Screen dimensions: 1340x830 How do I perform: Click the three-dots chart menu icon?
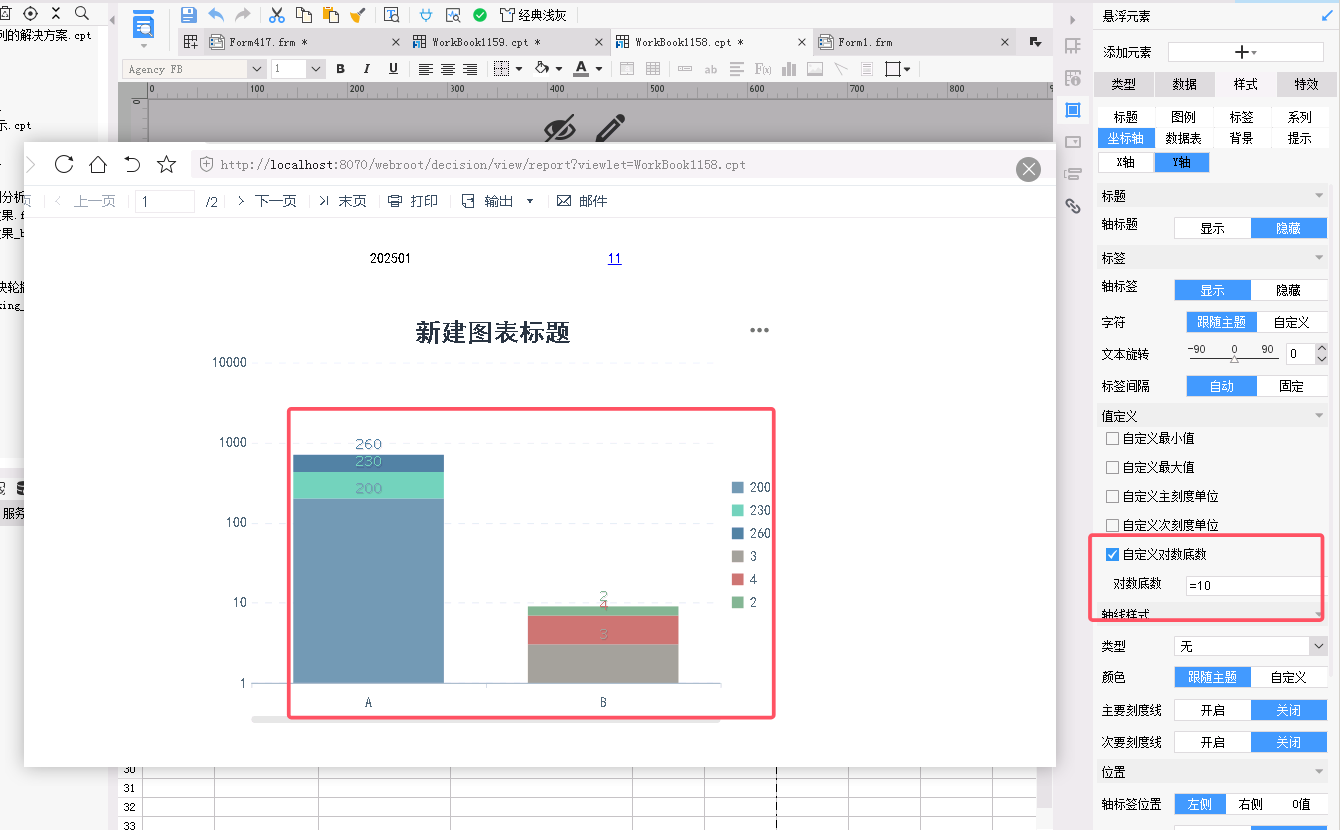759,330
